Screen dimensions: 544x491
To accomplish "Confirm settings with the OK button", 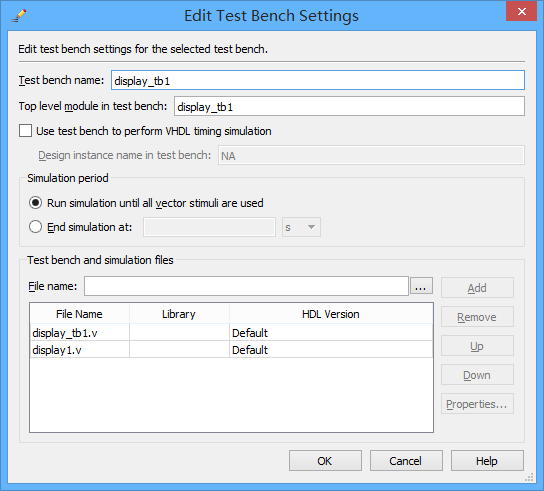I will [x=325, y=461].
